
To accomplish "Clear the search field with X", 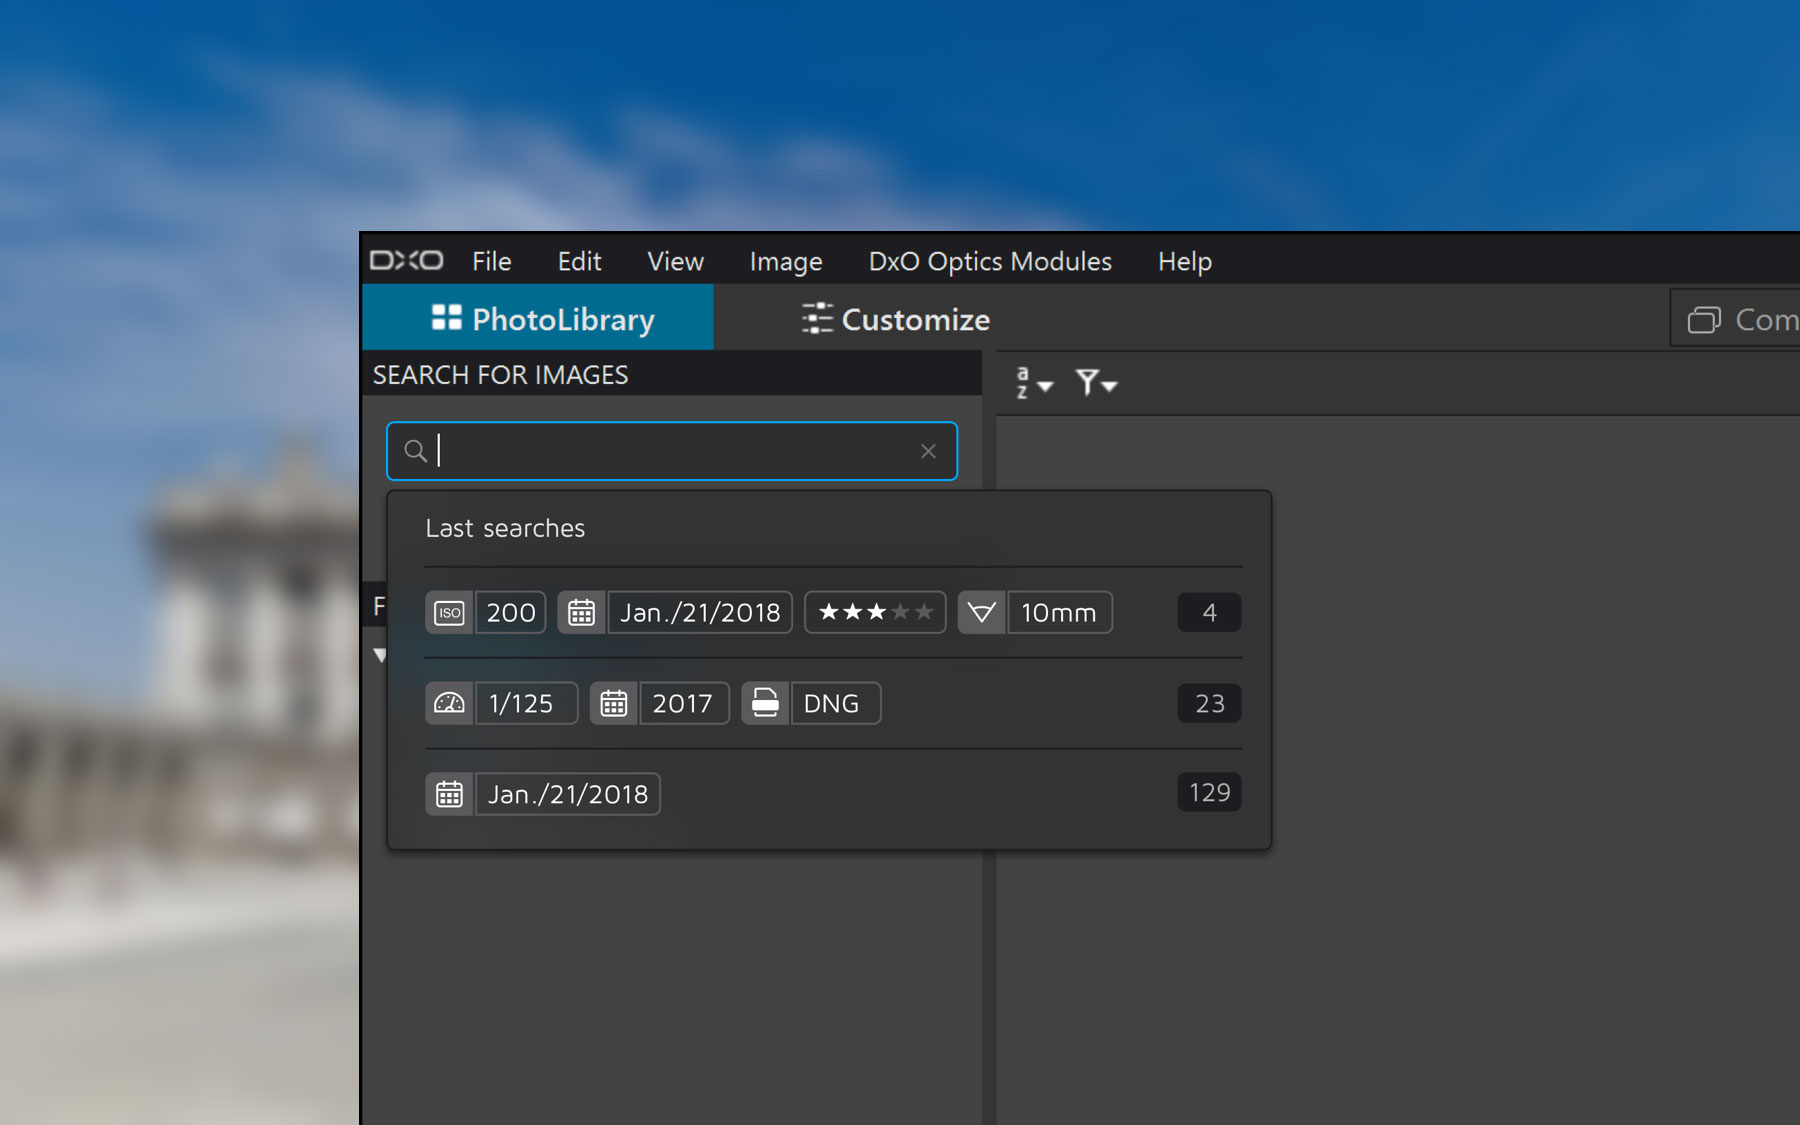I will (928, 451).
